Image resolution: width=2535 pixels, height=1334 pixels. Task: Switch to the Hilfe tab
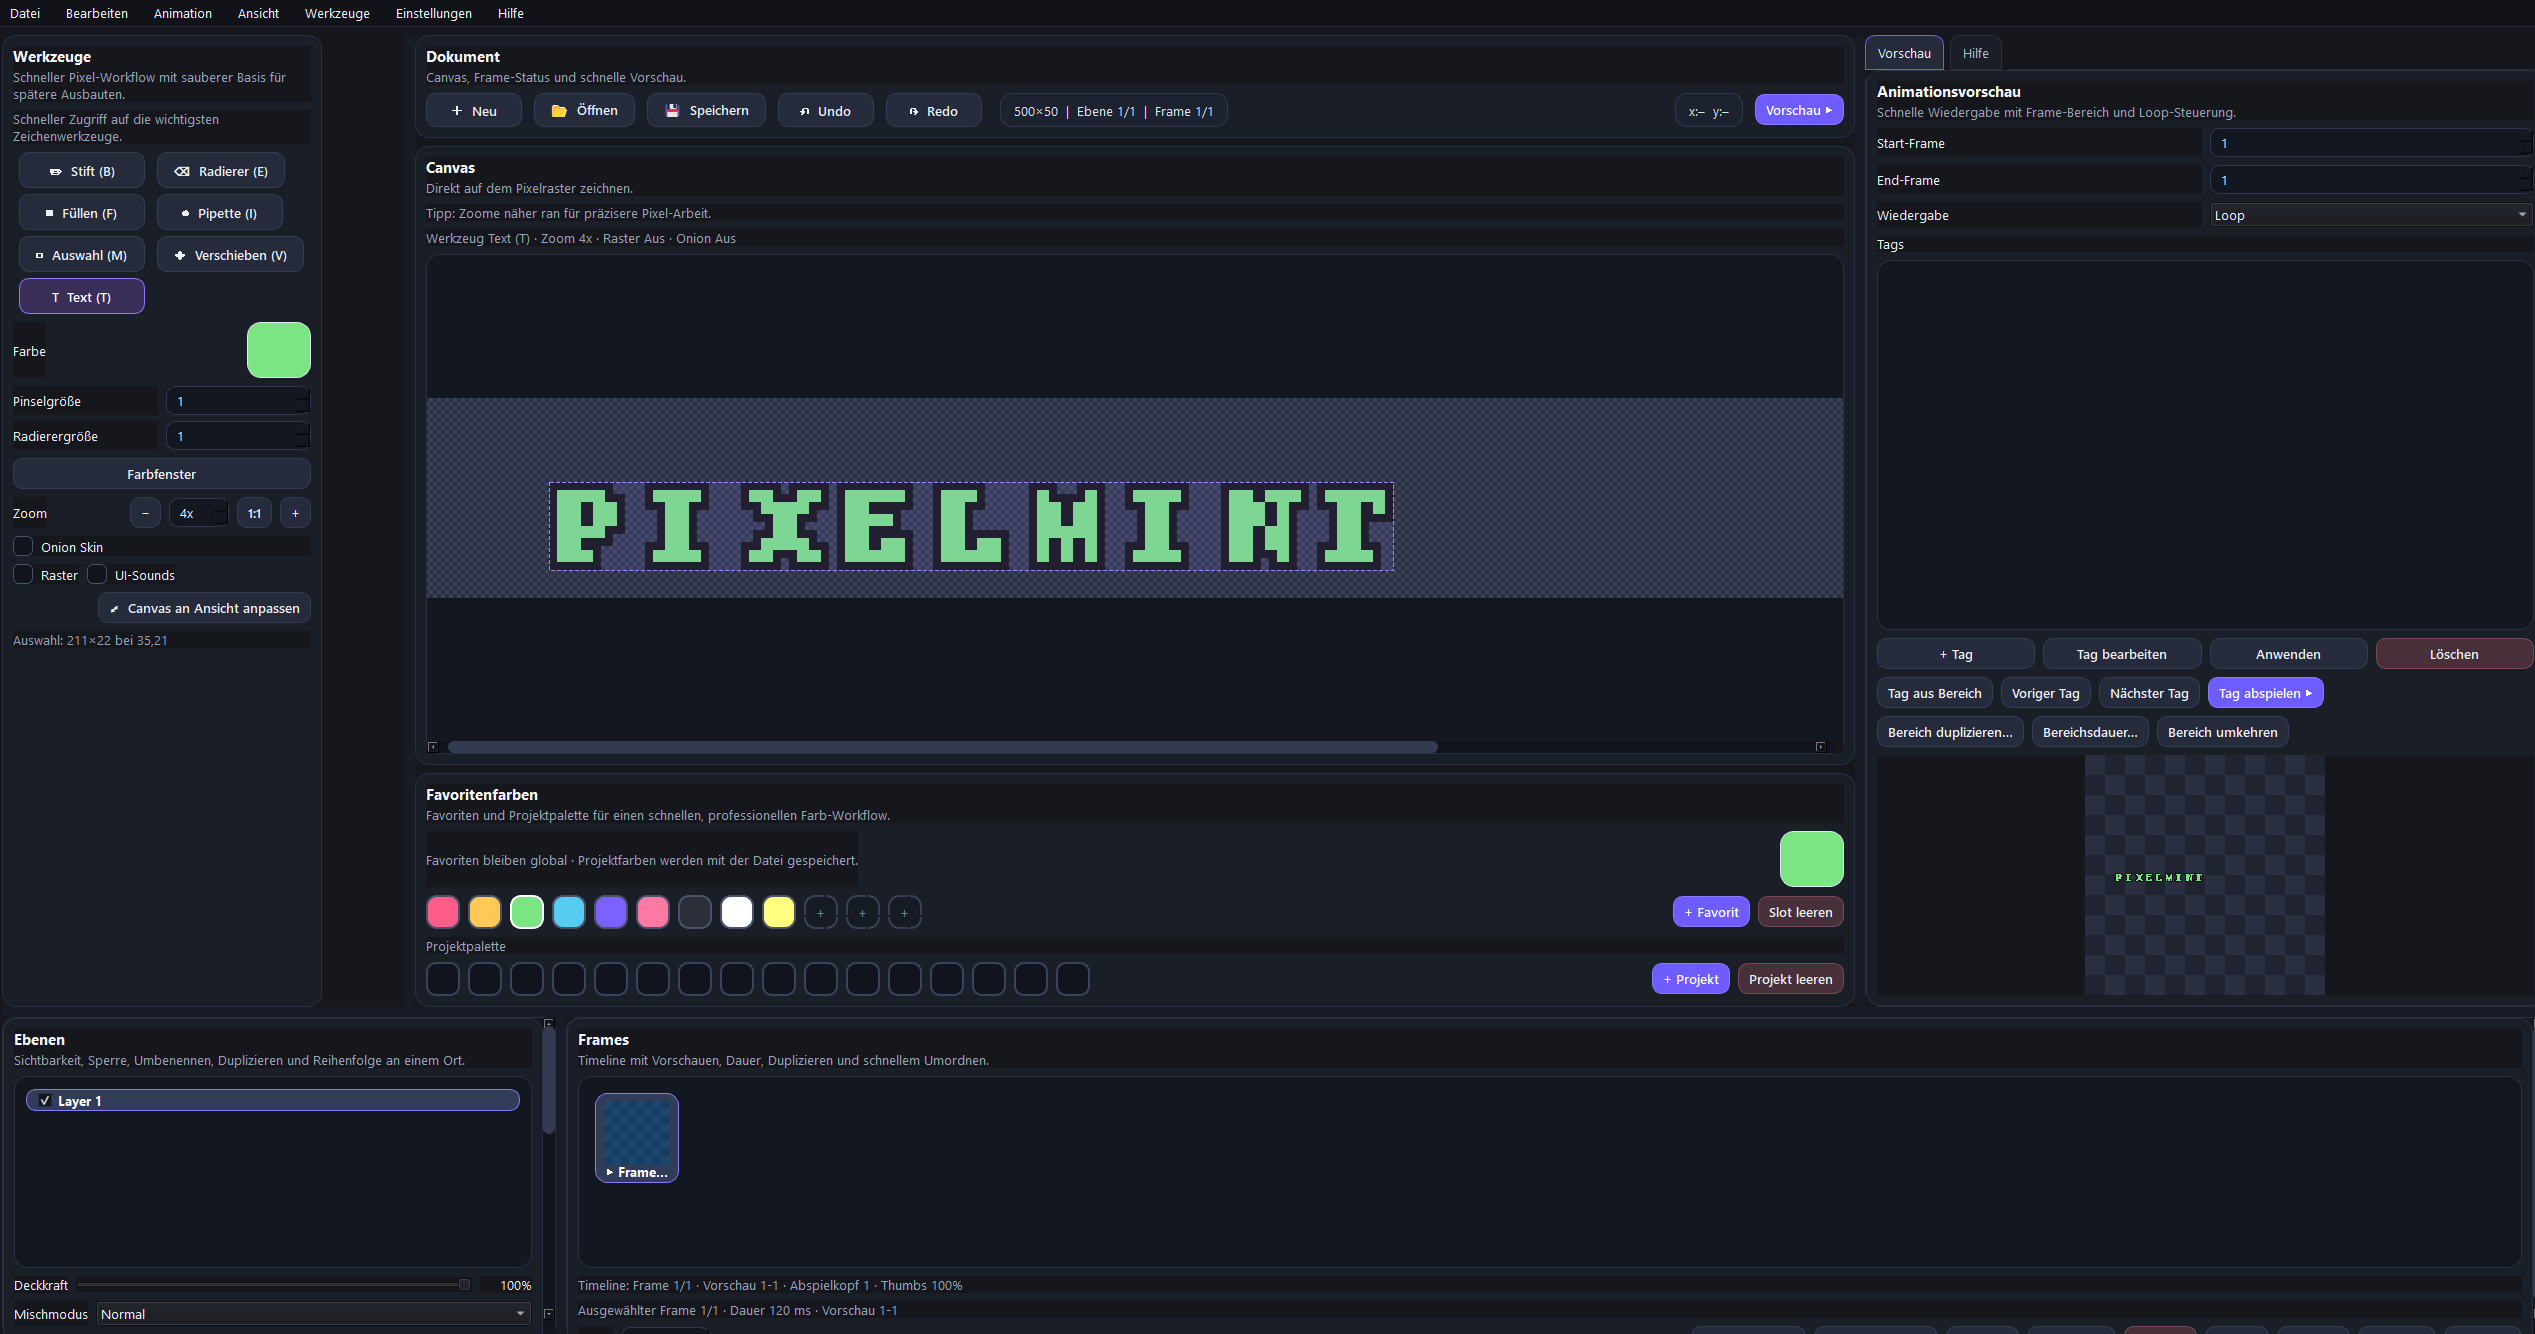coord(1975,53)
